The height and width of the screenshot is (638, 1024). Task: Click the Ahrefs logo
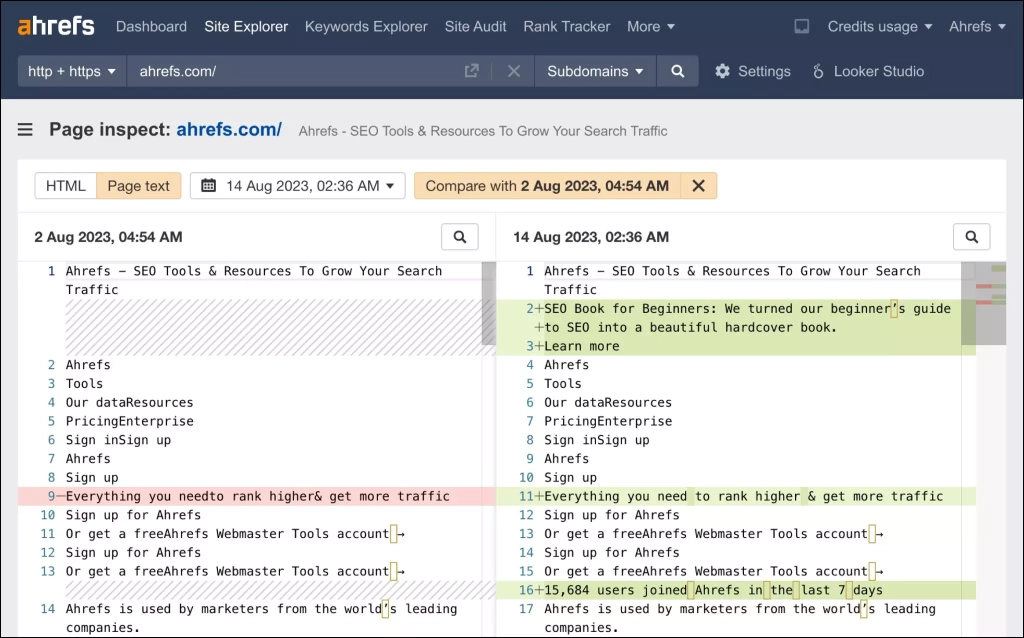pyautogui.click(x=56, y=26)
